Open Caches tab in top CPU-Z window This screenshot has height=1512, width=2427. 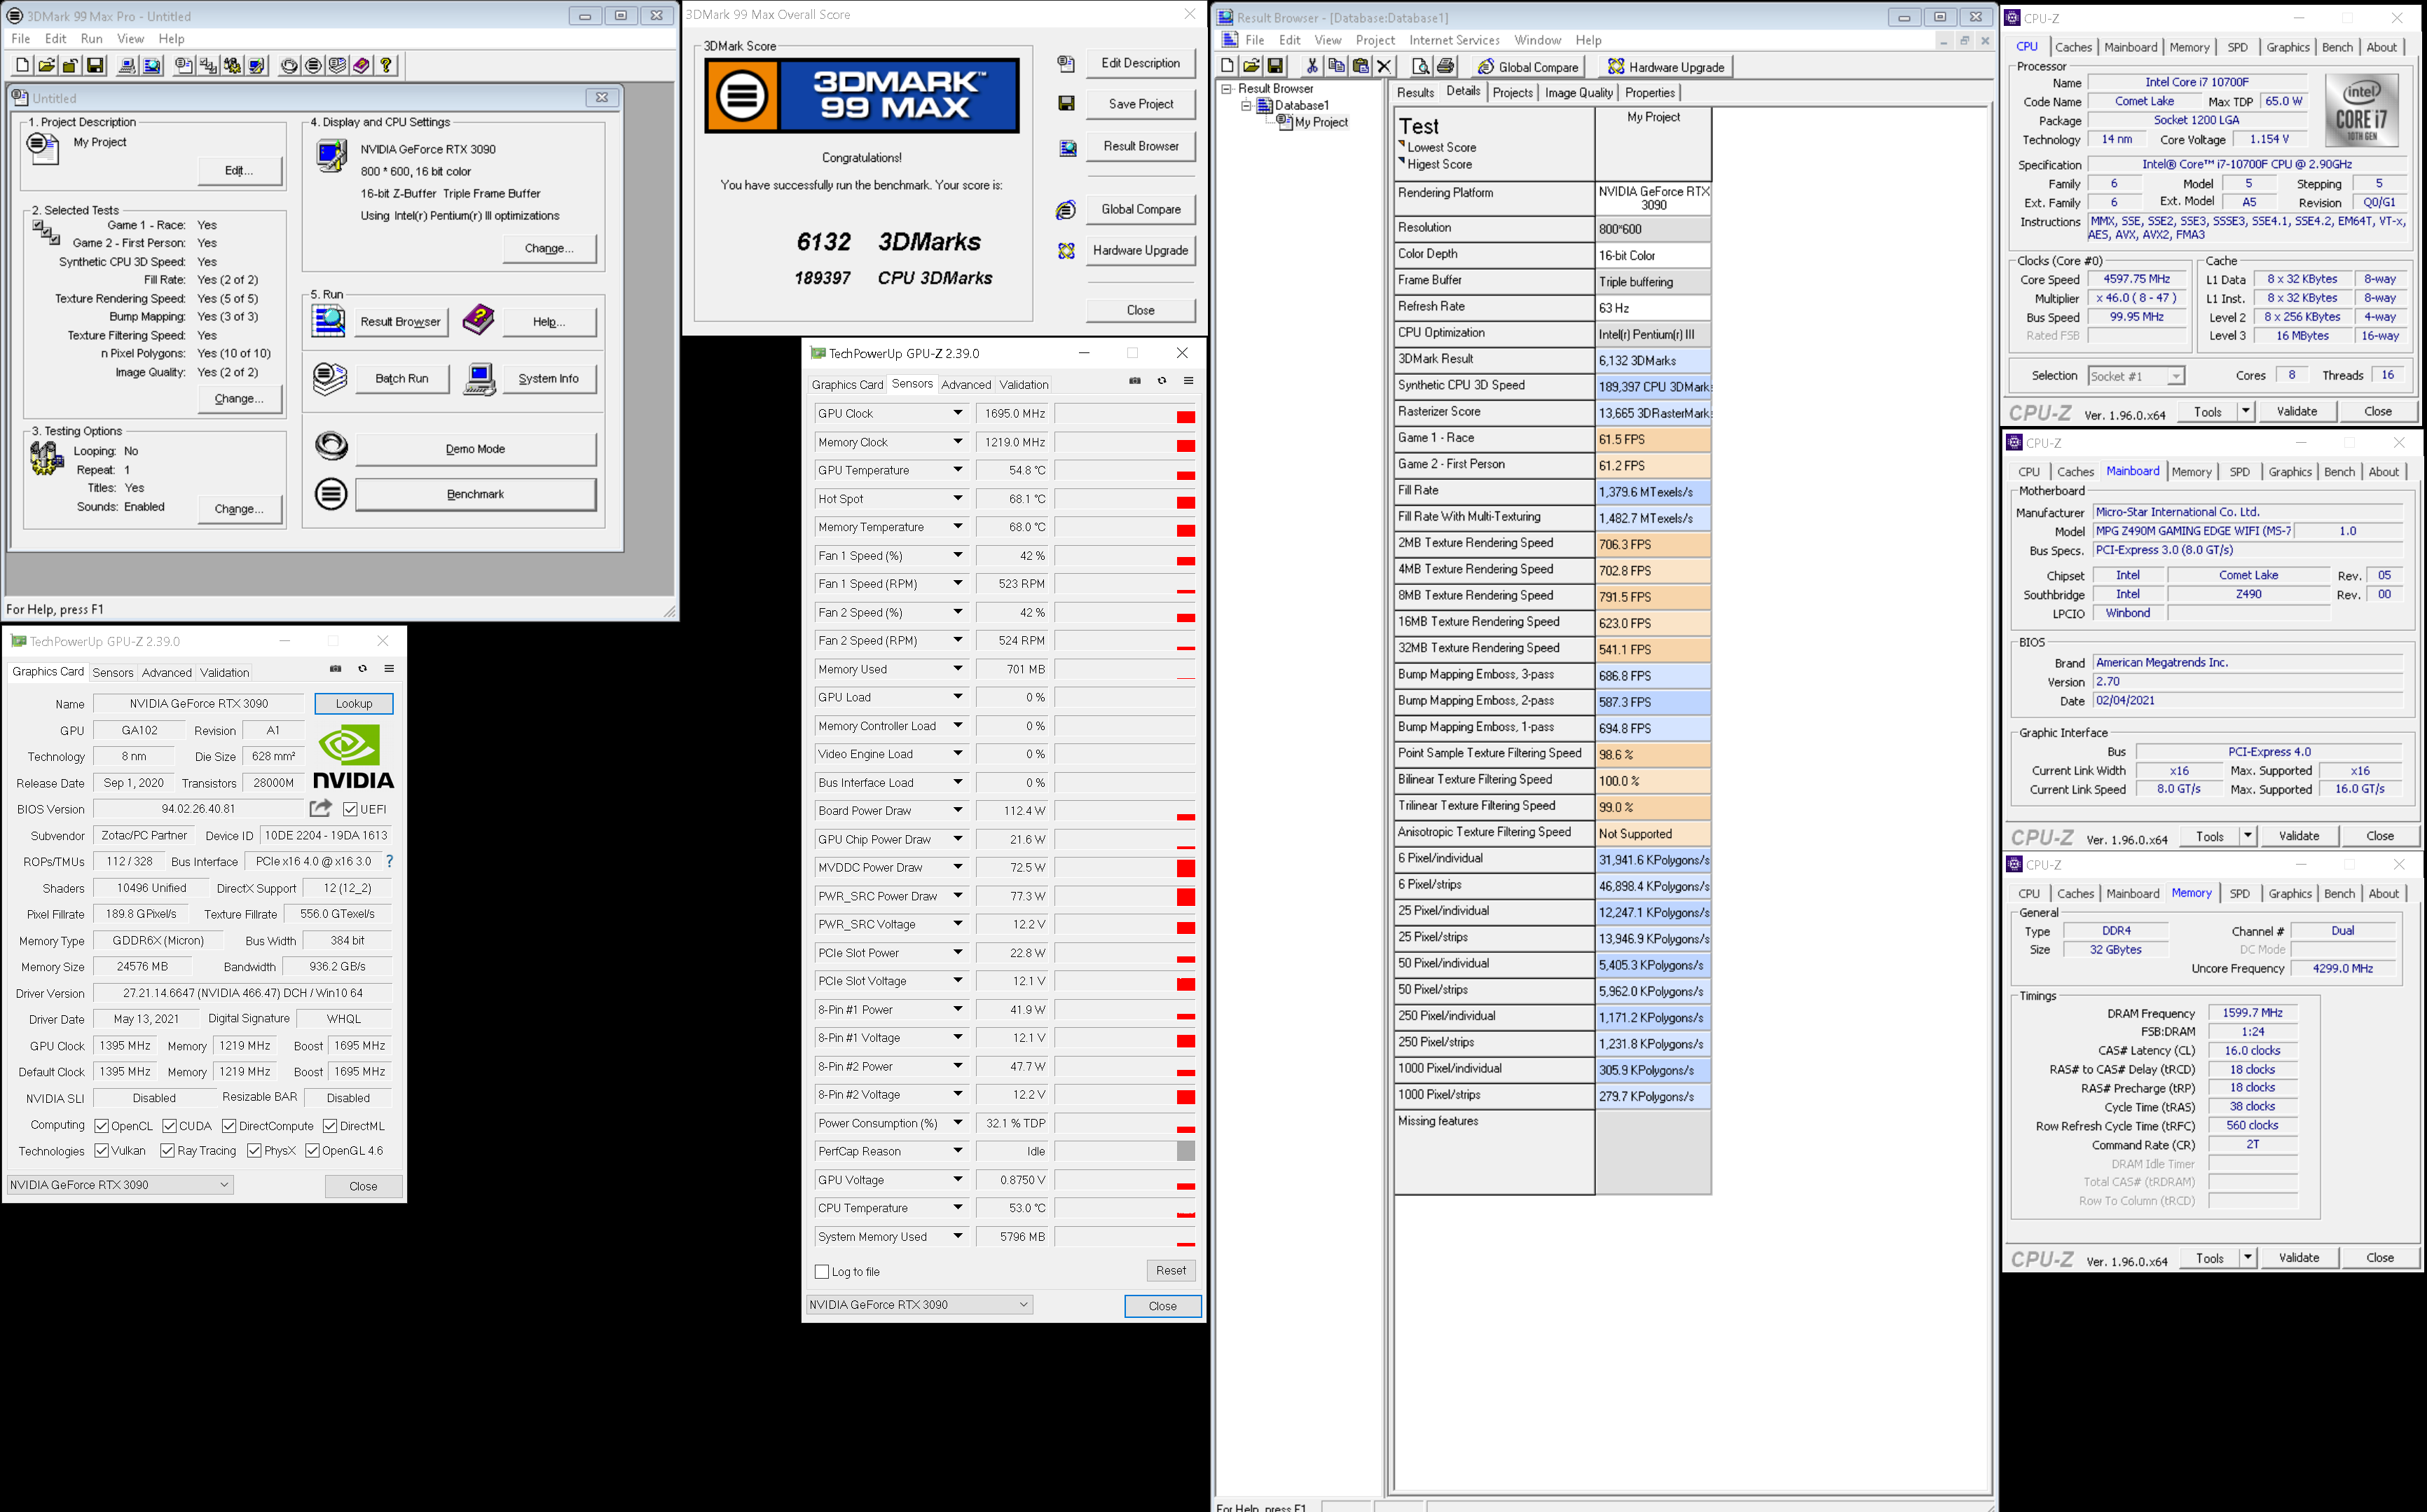click(2073, 47)
